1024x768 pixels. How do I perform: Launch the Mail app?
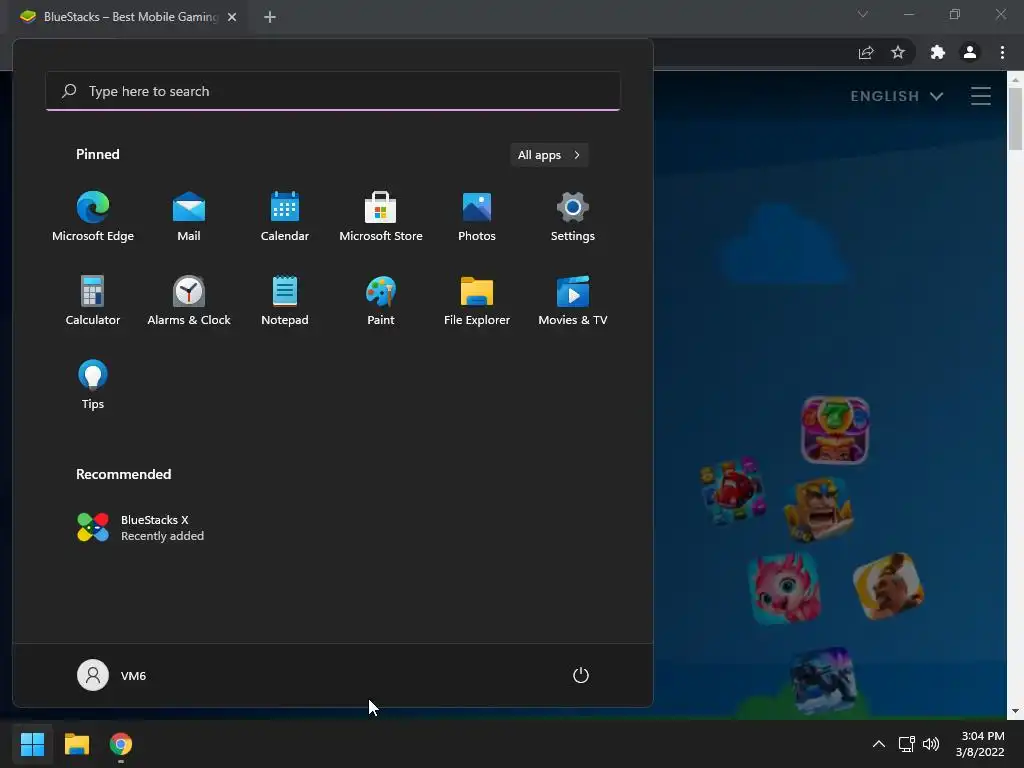click(x=189, y=217)
